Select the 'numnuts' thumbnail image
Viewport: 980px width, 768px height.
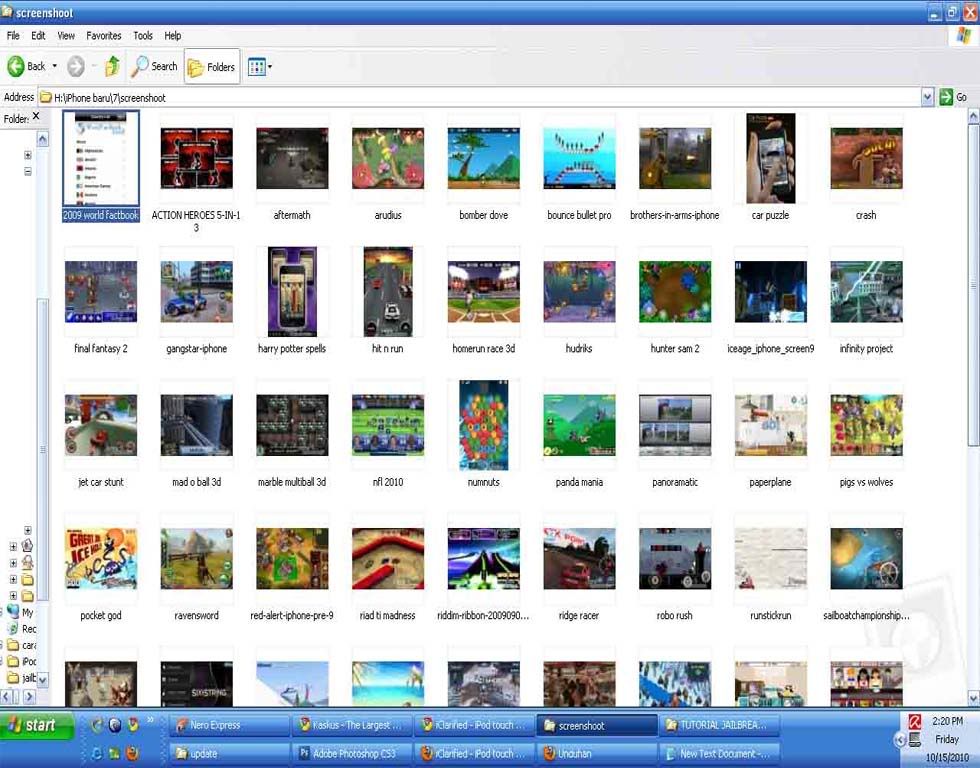pyautogui.click(x=484, y=425)
